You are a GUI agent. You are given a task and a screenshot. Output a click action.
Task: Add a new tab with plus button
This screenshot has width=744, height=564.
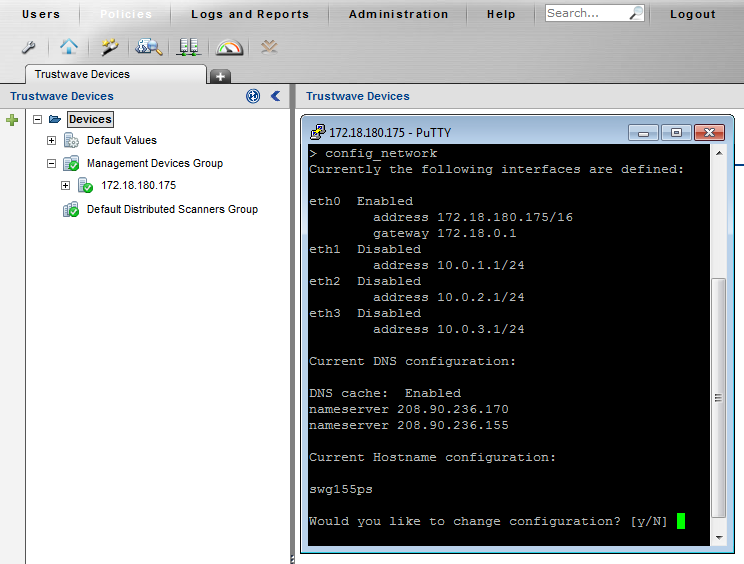(x=220, y=76)
